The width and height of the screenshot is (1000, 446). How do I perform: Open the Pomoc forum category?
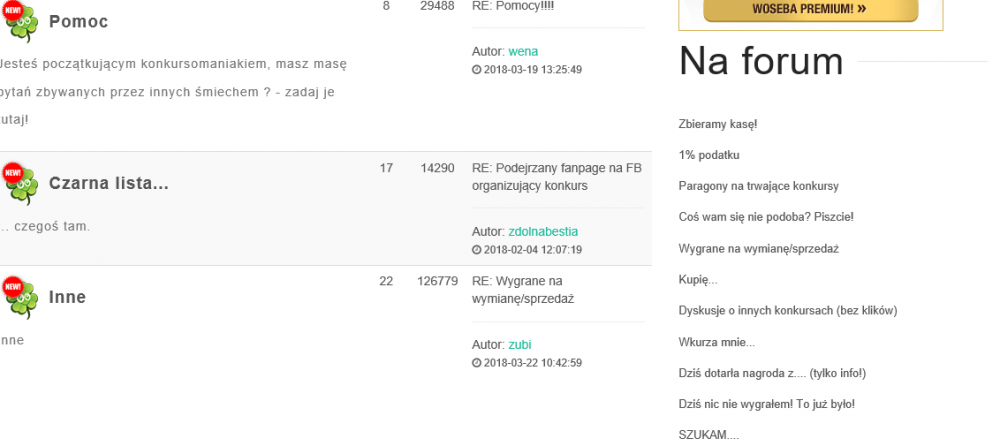pyautogui.click(x=78, y=22)
